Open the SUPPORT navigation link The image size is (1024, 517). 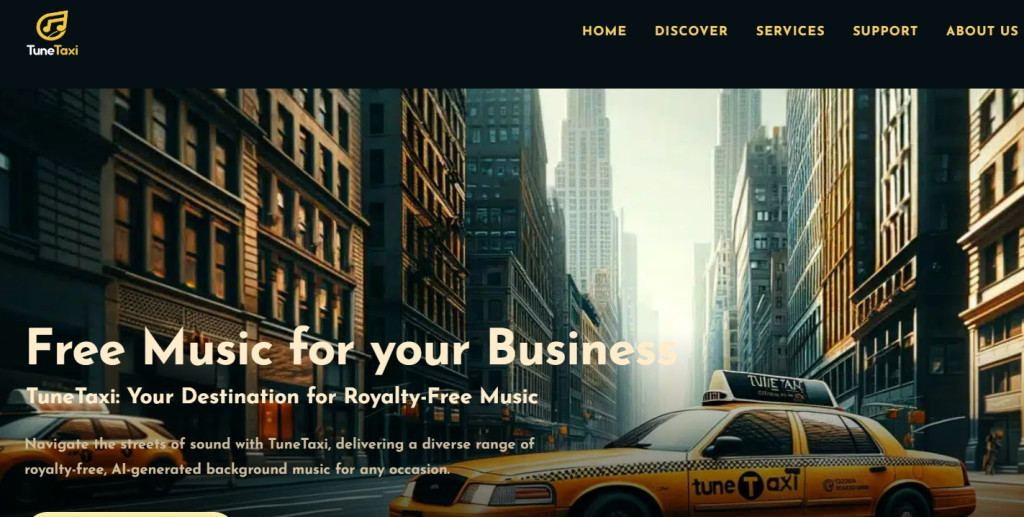coord(885,31)
